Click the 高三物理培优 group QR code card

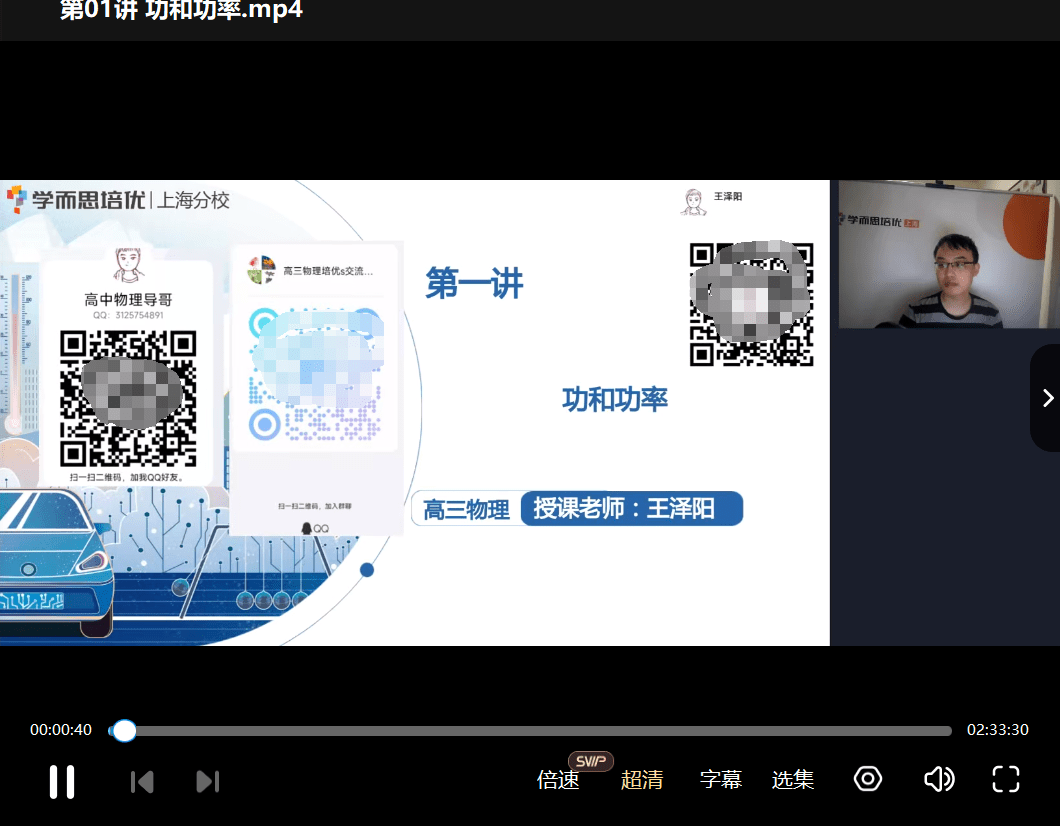pyautogui.click(x=314, y=388)
